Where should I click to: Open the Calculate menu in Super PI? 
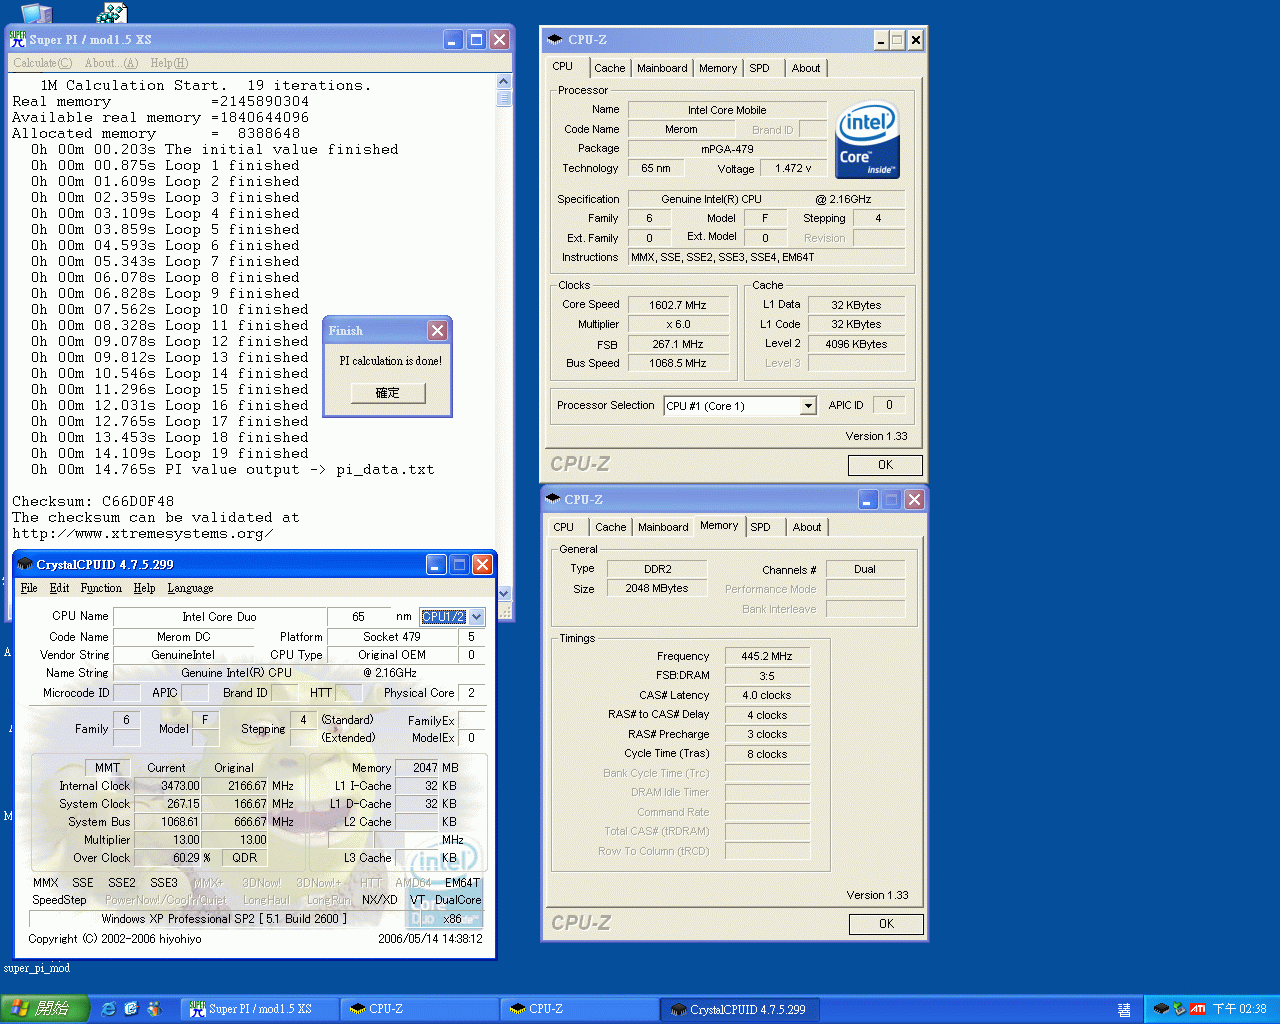pyautogui.click(x=42, y=63)
